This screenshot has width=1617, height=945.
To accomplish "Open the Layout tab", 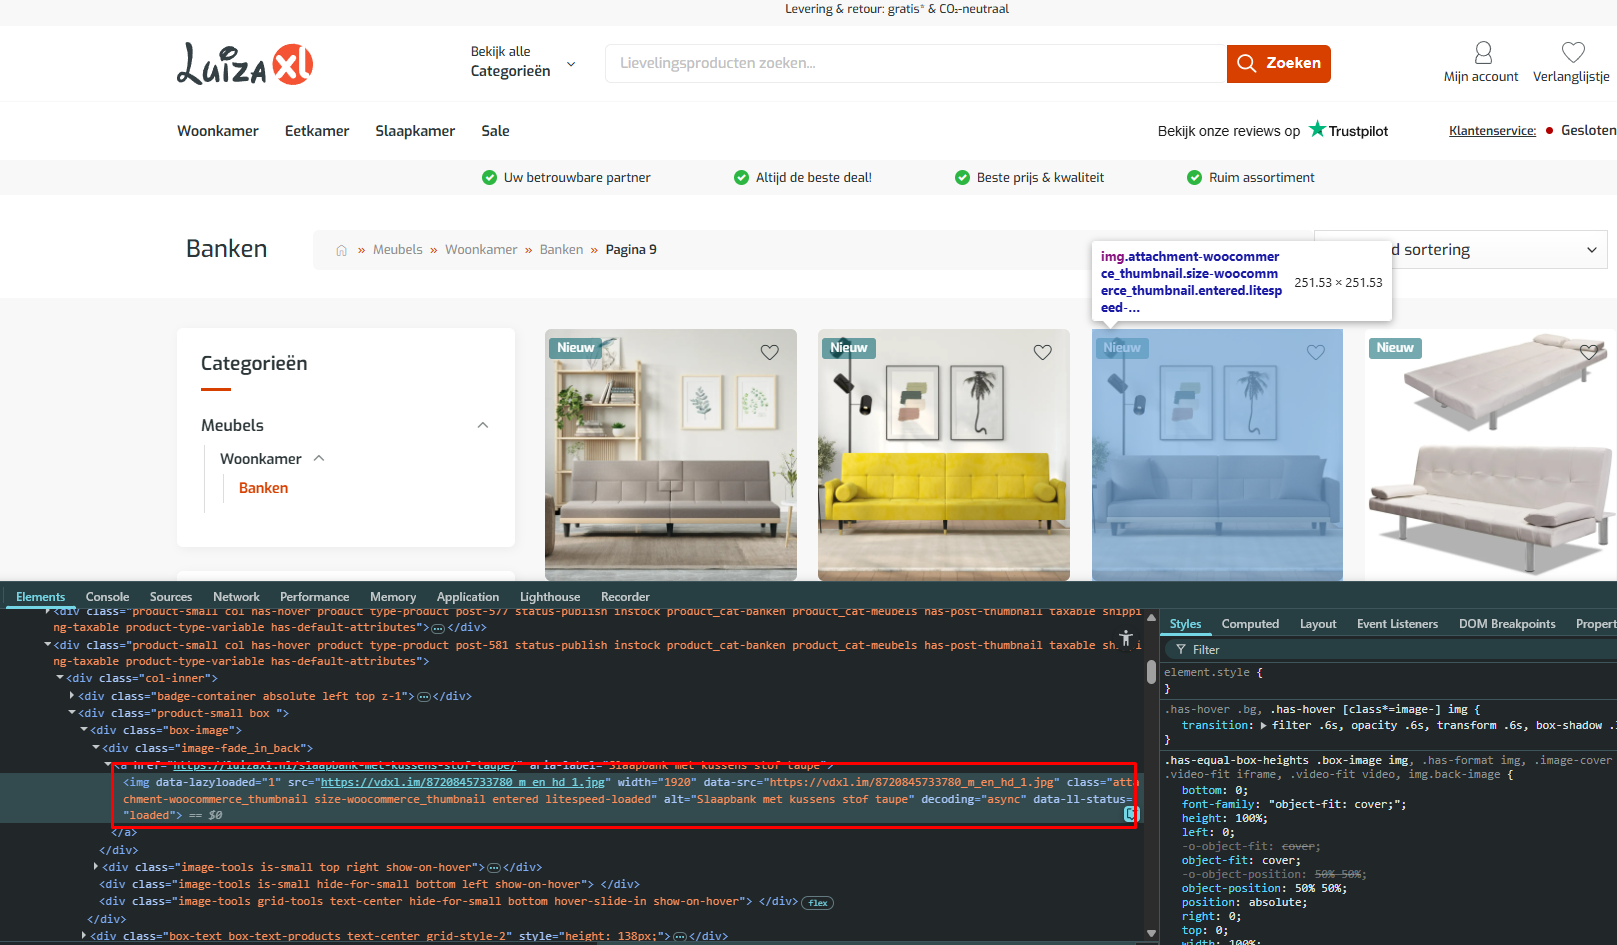I will point(1318,624).
